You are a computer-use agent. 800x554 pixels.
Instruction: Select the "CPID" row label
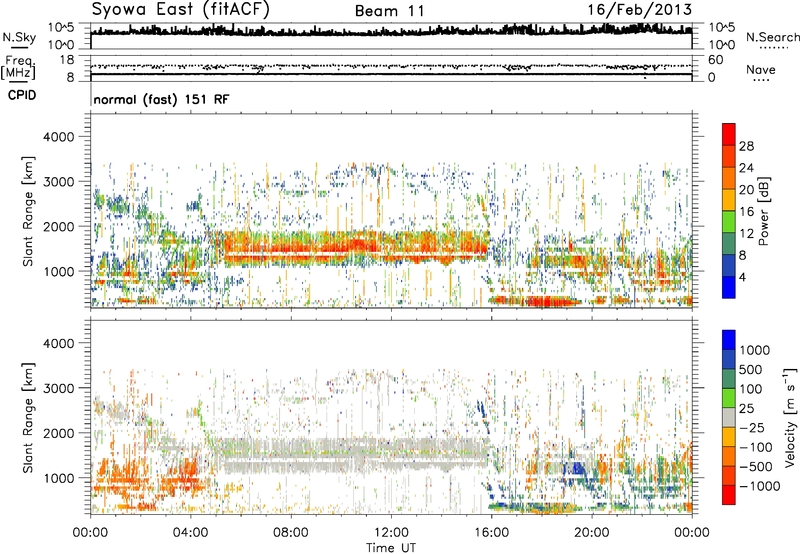point(22,95)
